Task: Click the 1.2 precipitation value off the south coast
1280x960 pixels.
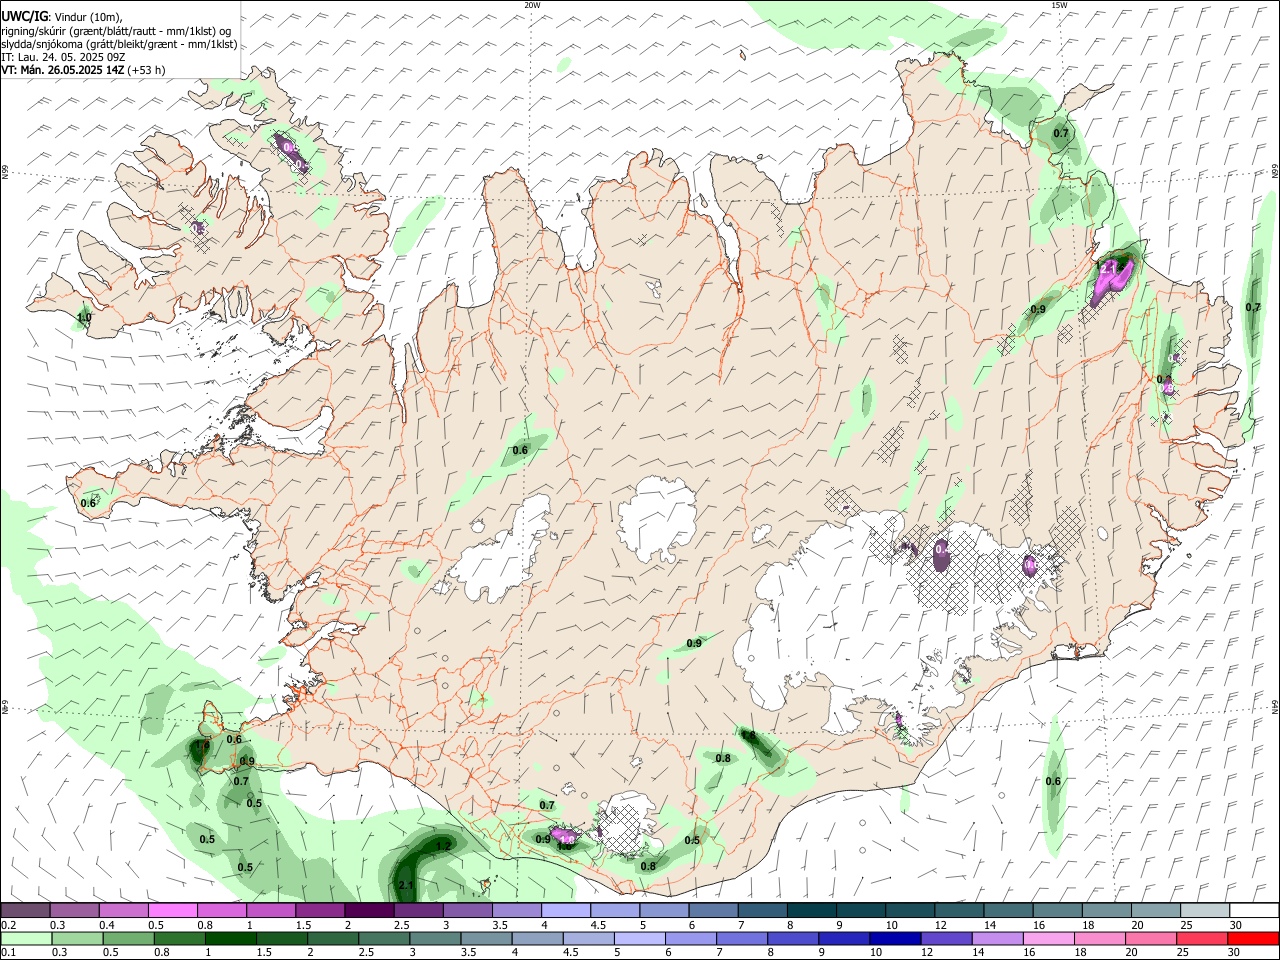Action: click(445, 845)
